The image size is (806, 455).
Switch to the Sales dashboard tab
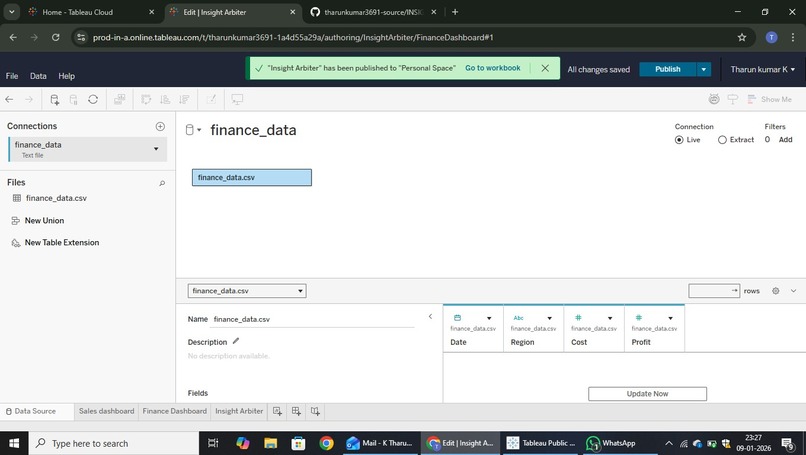[x=106, y=411]
